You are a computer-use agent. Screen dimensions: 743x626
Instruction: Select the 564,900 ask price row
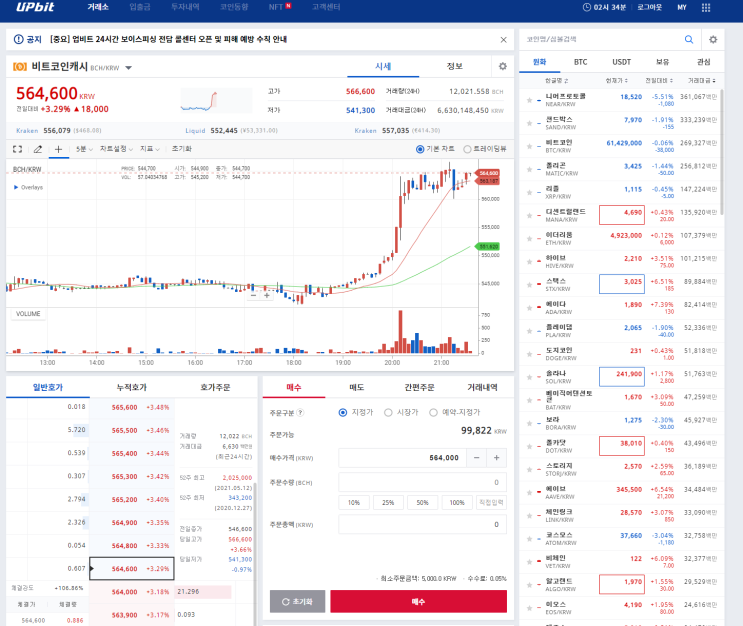(x=132, y=523)
